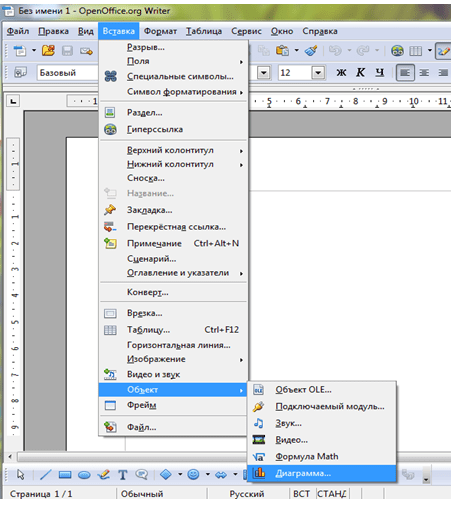Select Специальные символы... menu entry

pyautogui.click(x=173, y=76)
